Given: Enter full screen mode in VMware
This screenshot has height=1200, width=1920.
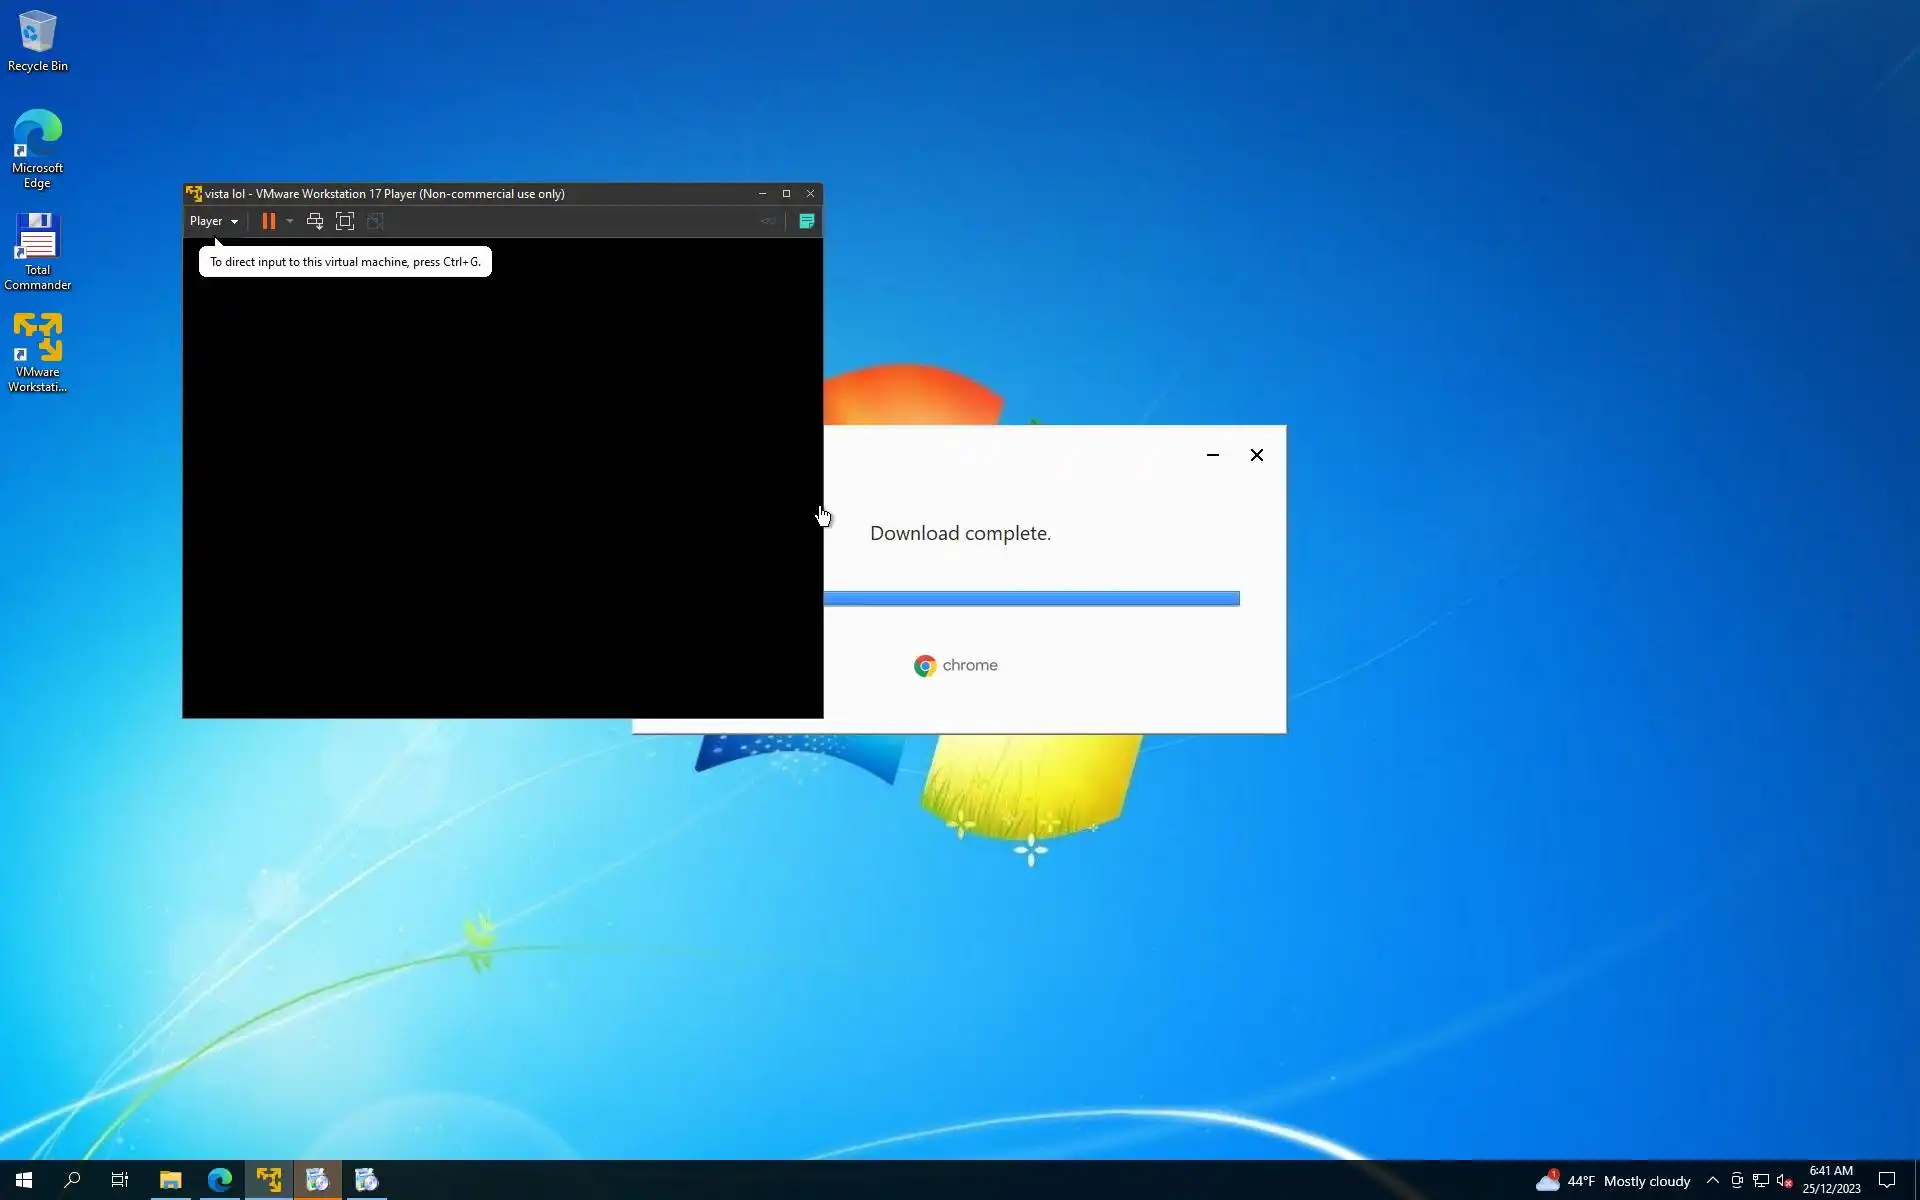Looking at the screenshot, I should [345, 221].
